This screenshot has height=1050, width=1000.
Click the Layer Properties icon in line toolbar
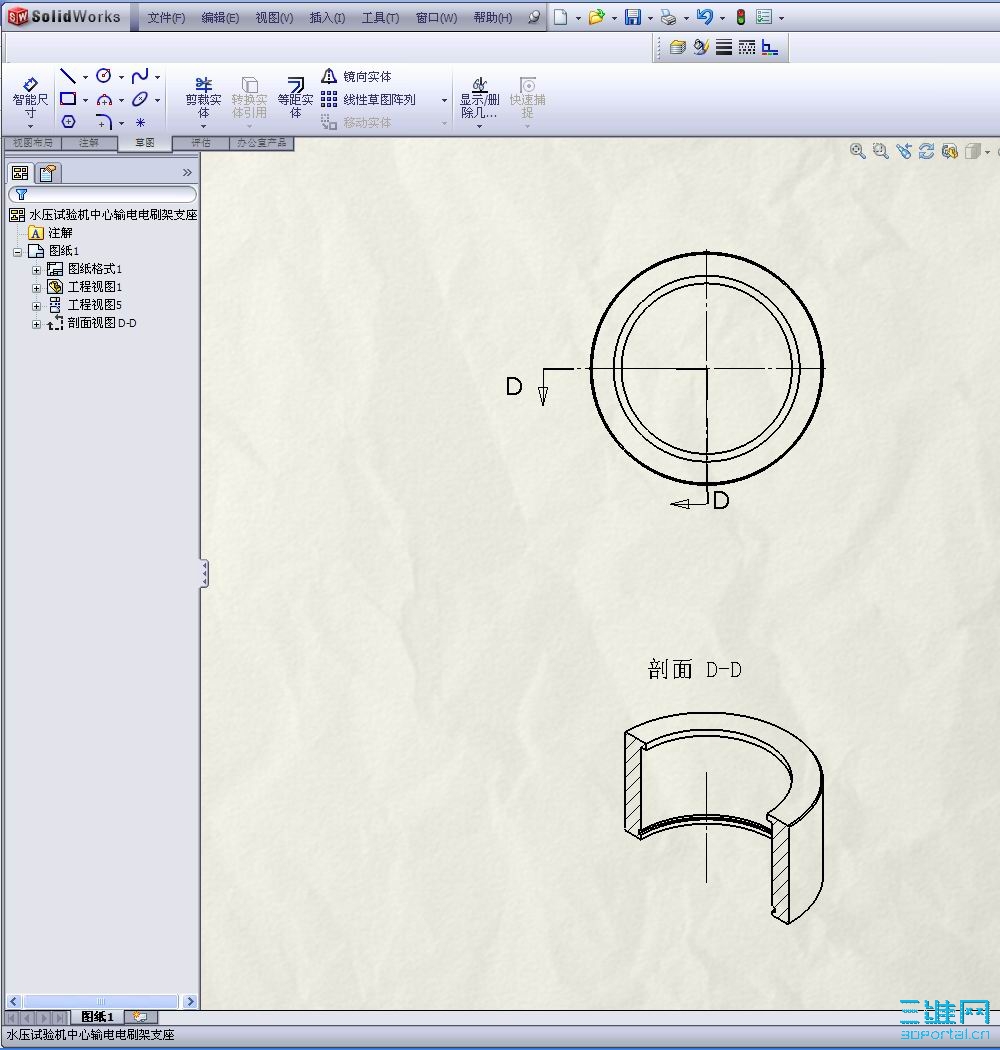[x=678, y=47]
